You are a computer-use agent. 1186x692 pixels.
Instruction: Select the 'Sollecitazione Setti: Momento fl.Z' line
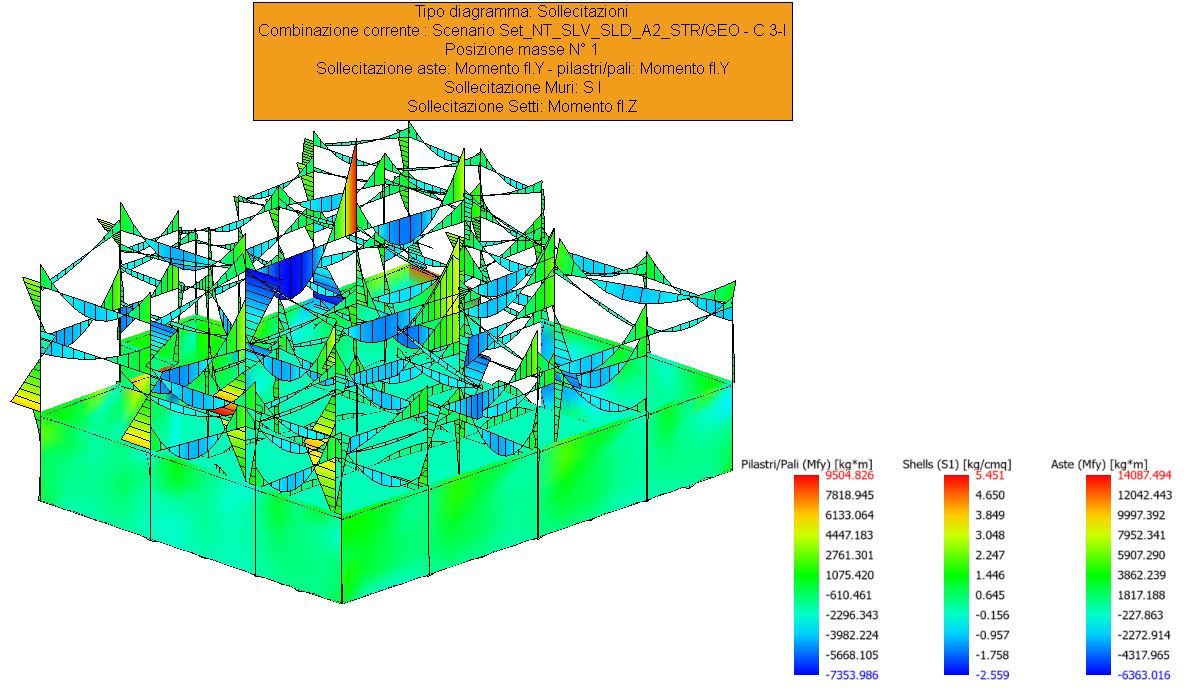coord(522,107)
